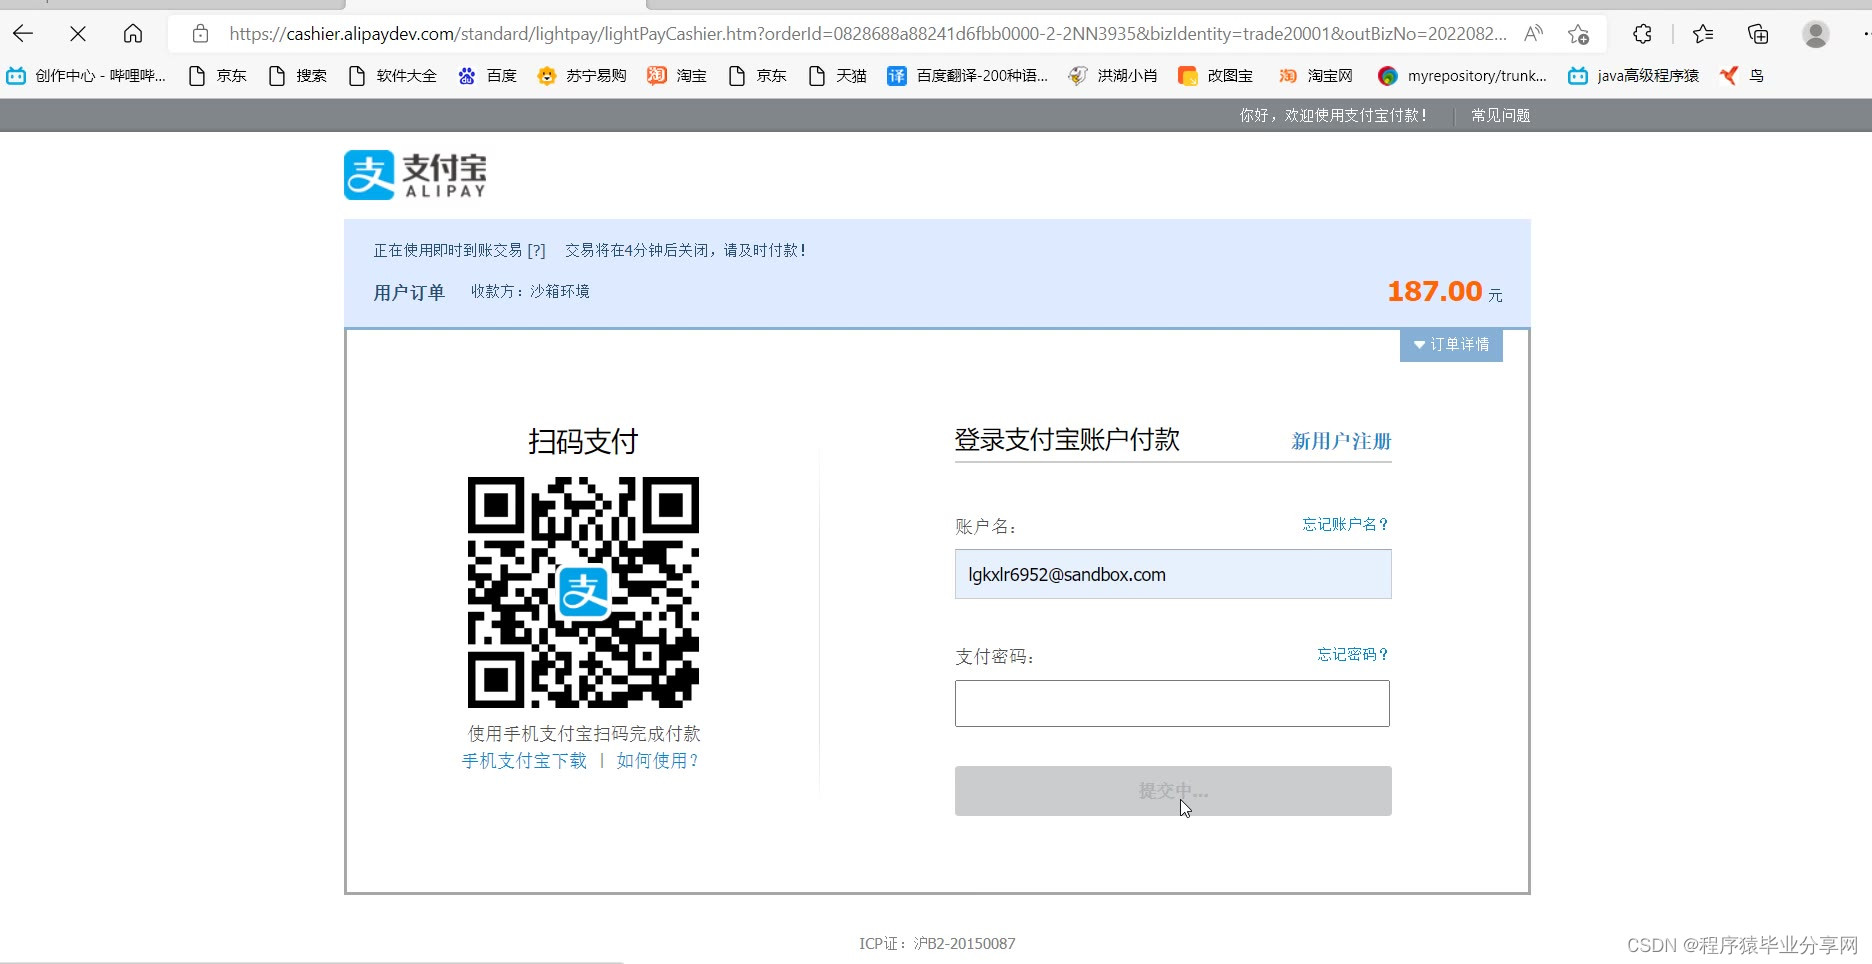Click the Read aloud icon in address bar
This screenshot has height=964, width=1872.
tap(1533, 34)
